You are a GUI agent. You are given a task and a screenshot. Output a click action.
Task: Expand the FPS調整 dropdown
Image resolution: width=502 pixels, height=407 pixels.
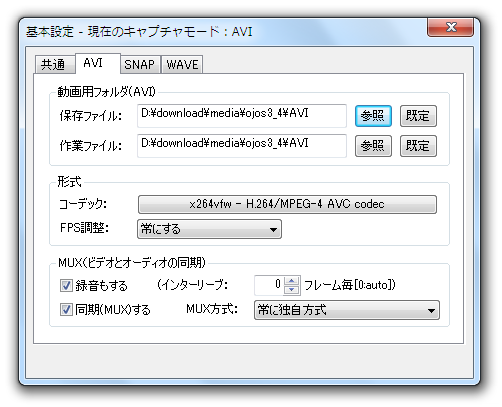pyautogui.click(x=209, y=229)
